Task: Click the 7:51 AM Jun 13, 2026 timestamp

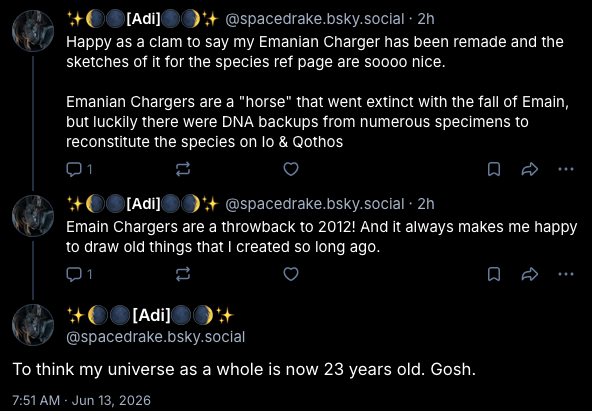Action: pos(82,400)
